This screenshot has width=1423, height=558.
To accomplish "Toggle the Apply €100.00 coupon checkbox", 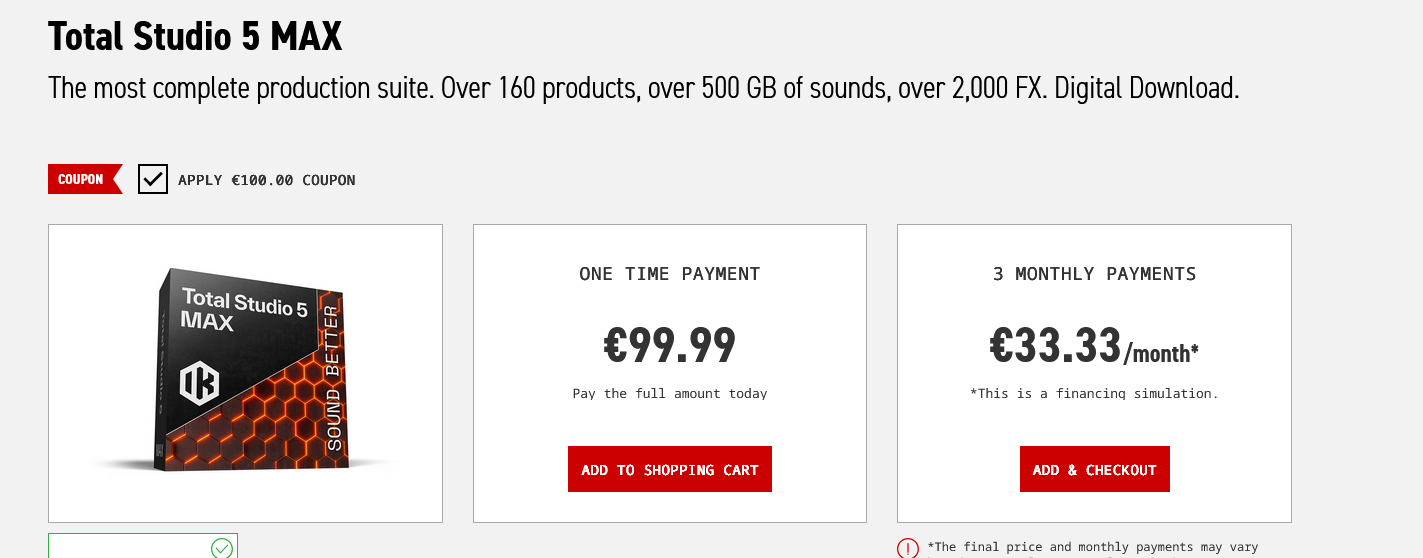I will point(153,179).
